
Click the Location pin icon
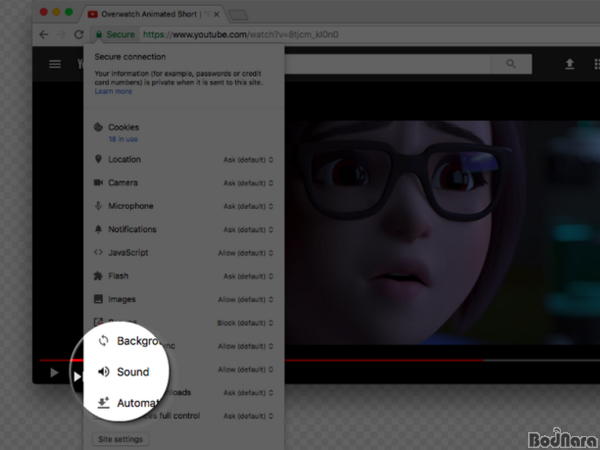click(98, 159)
